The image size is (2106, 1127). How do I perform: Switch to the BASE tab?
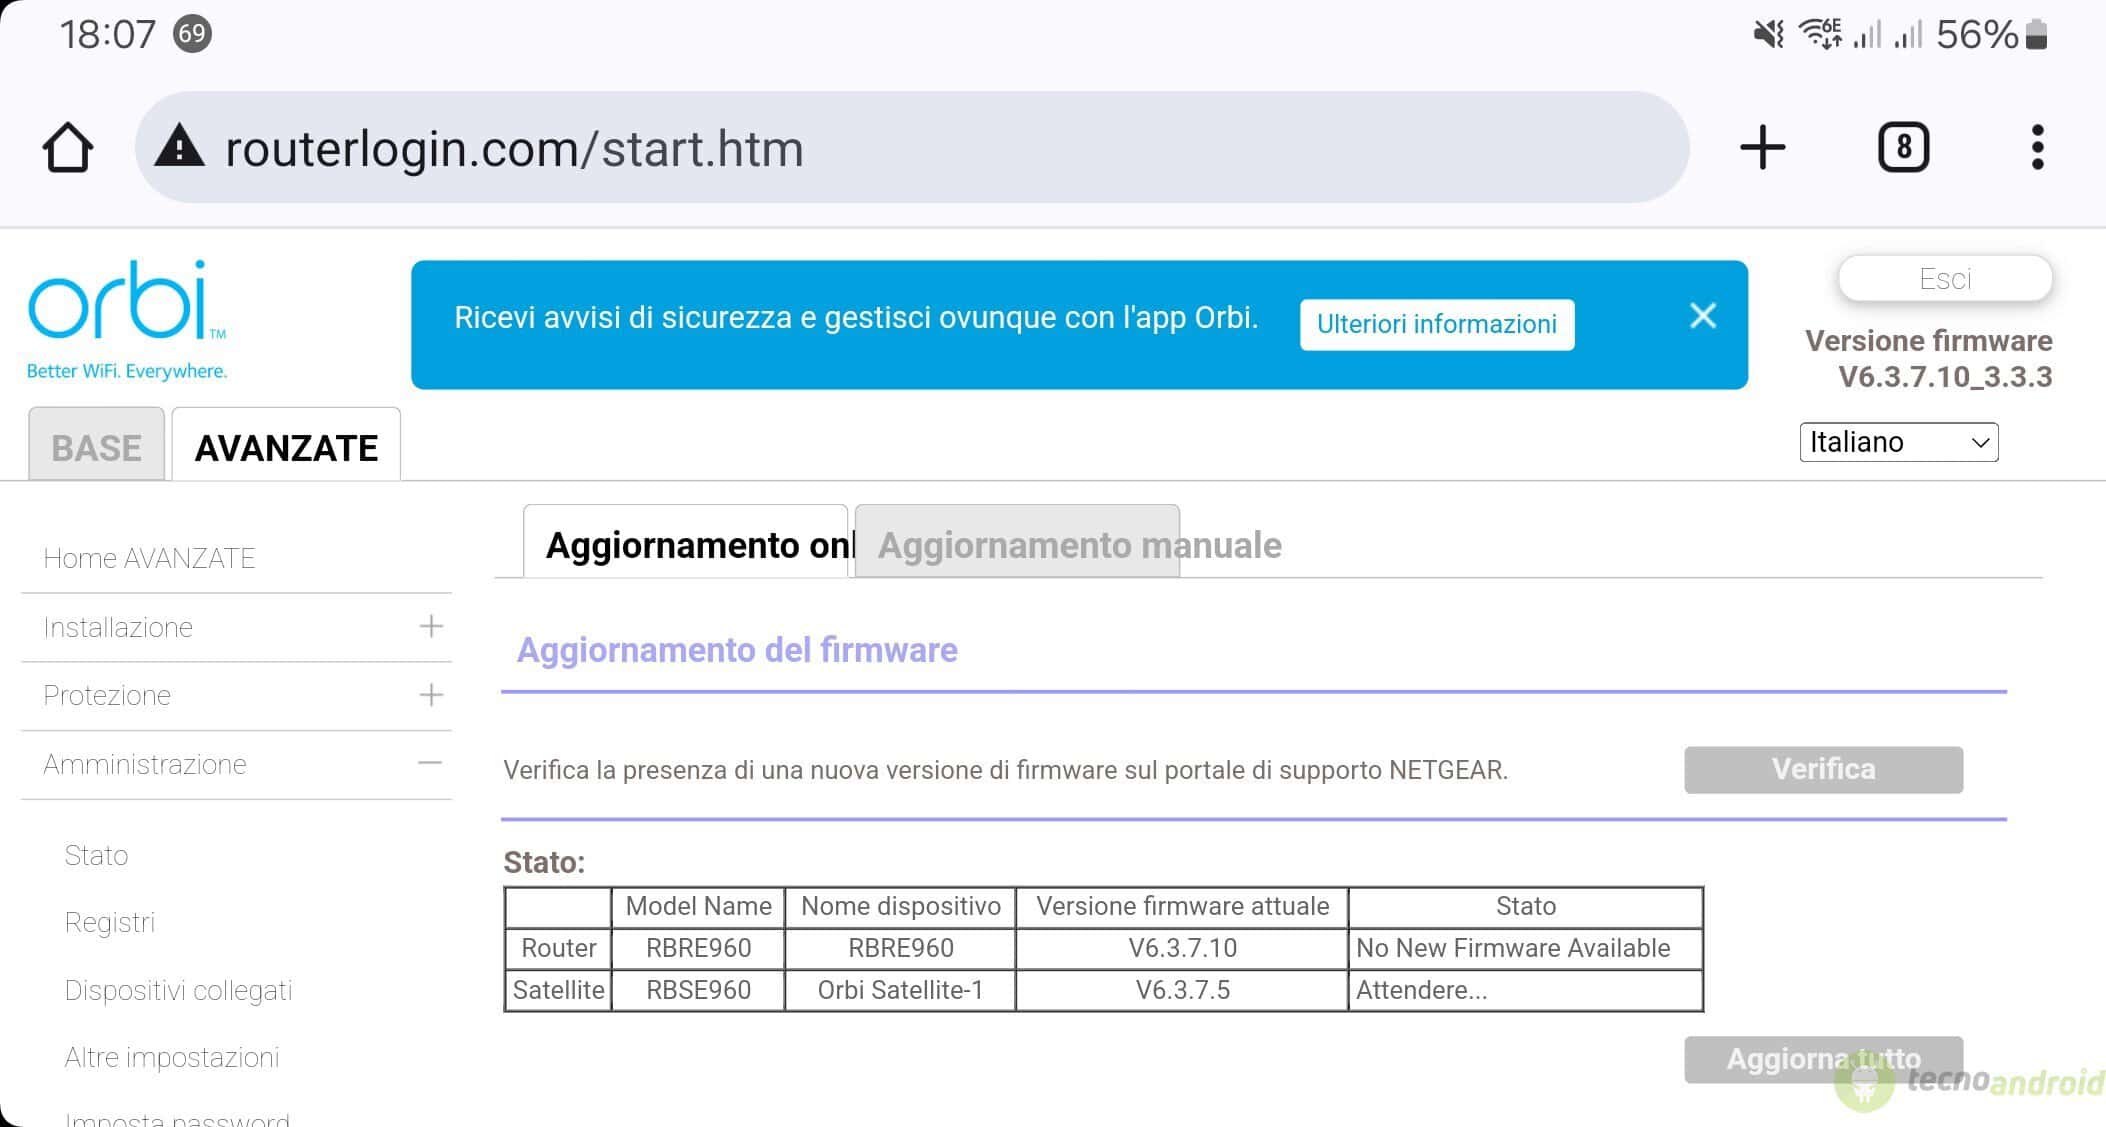click(x=97, y=446)
